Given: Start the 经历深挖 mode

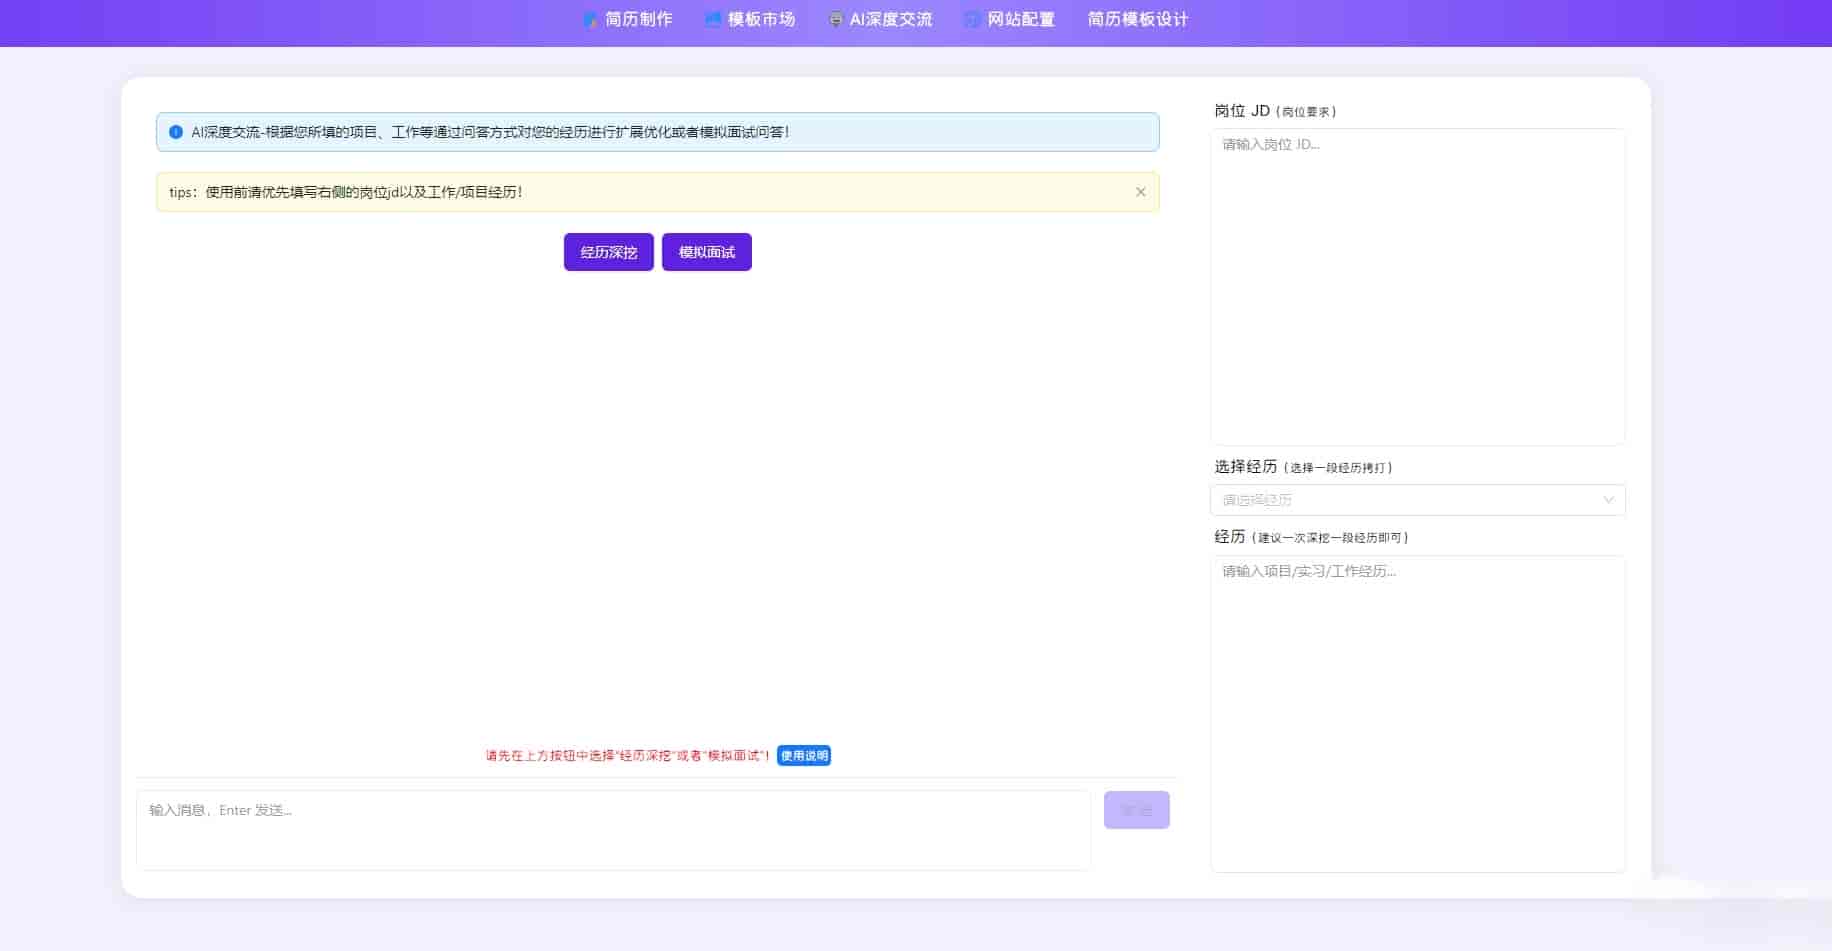Looking at the screenshot, I should tap(608, 252).
